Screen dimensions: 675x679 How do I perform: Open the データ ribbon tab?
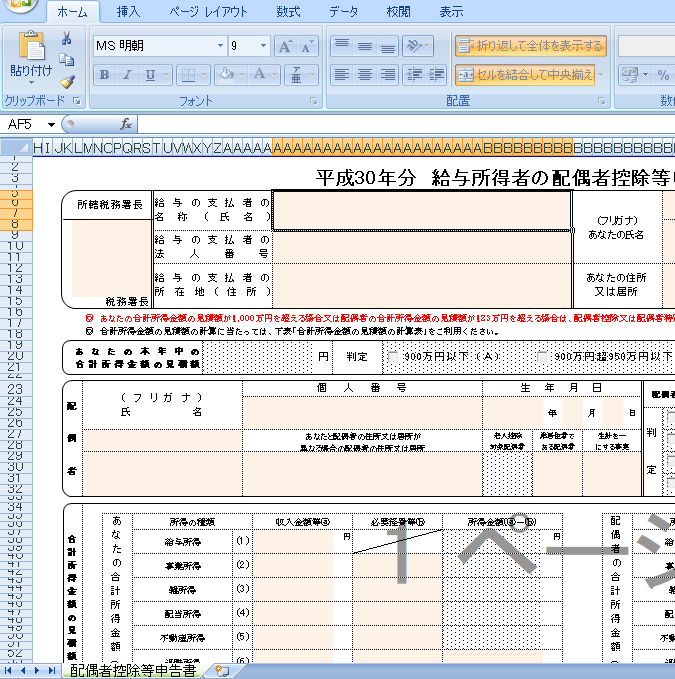(x=344, y=12)
